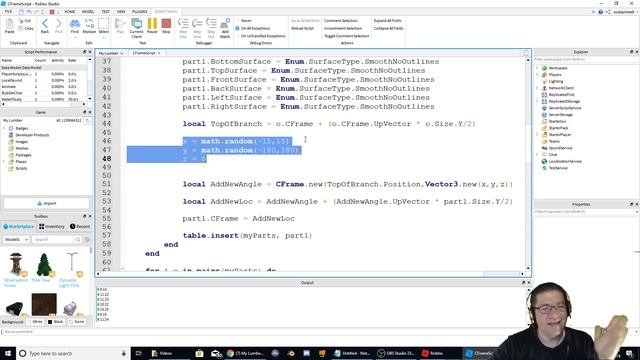This screenshot has height=360, width=640.
Task: Set Toolbox background to White
Action: (x=35, y=322)
